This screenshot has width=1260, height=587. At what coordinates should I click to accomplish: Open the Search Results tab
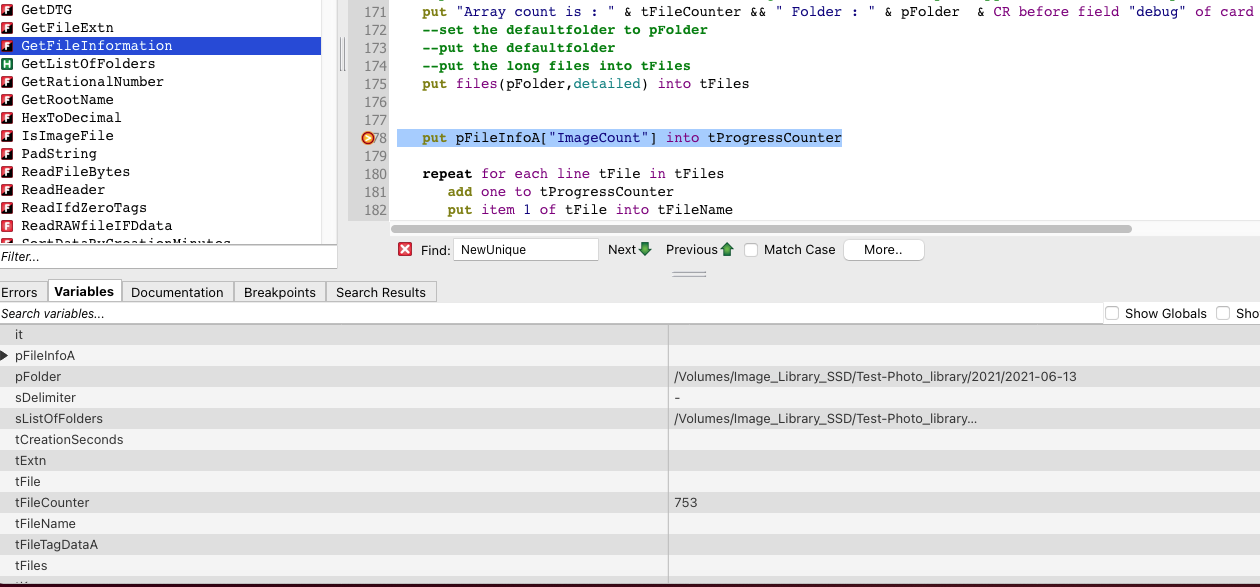point(380,292)
